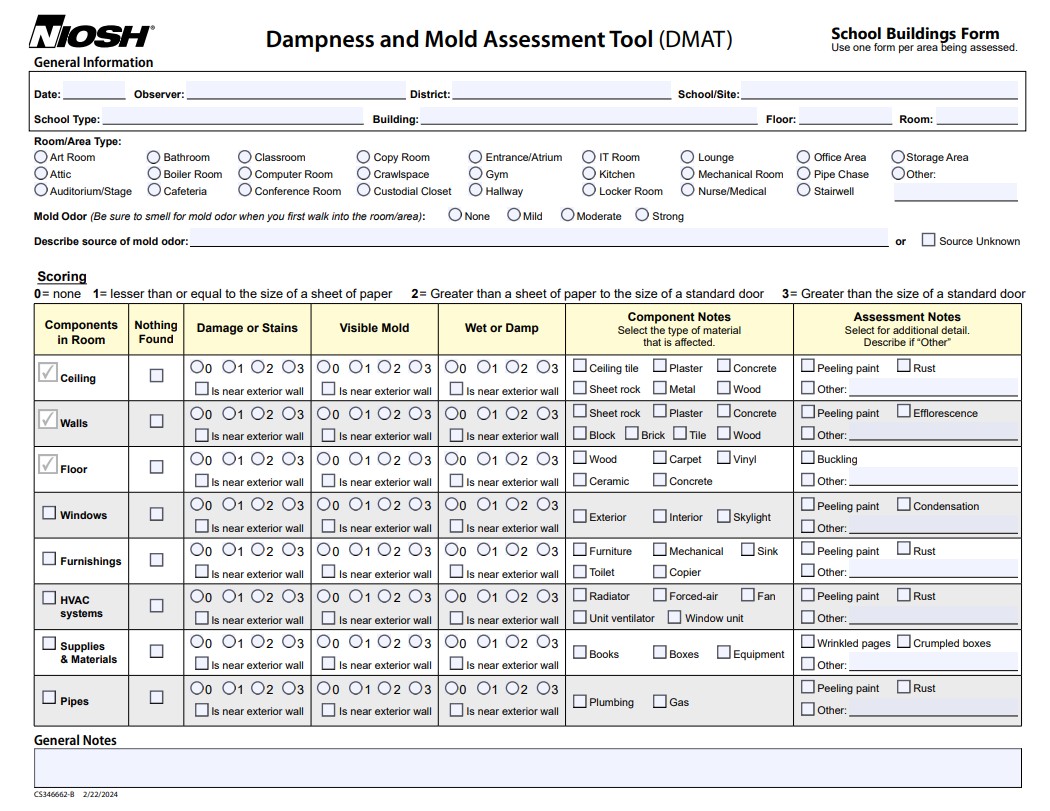This screenshot has height=811, width=1050.
Task: Select Custodial Closet radio button
Action: (364, 190)
